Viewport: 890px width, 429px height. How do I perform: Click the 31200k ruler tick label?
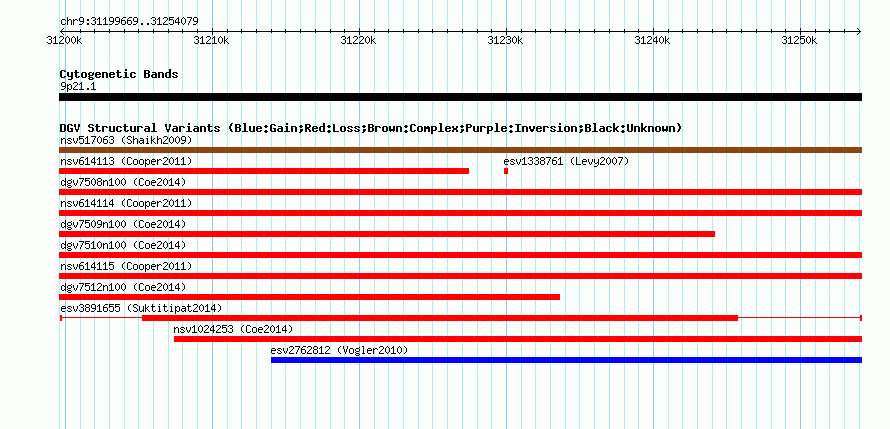(x=64, y=40)
